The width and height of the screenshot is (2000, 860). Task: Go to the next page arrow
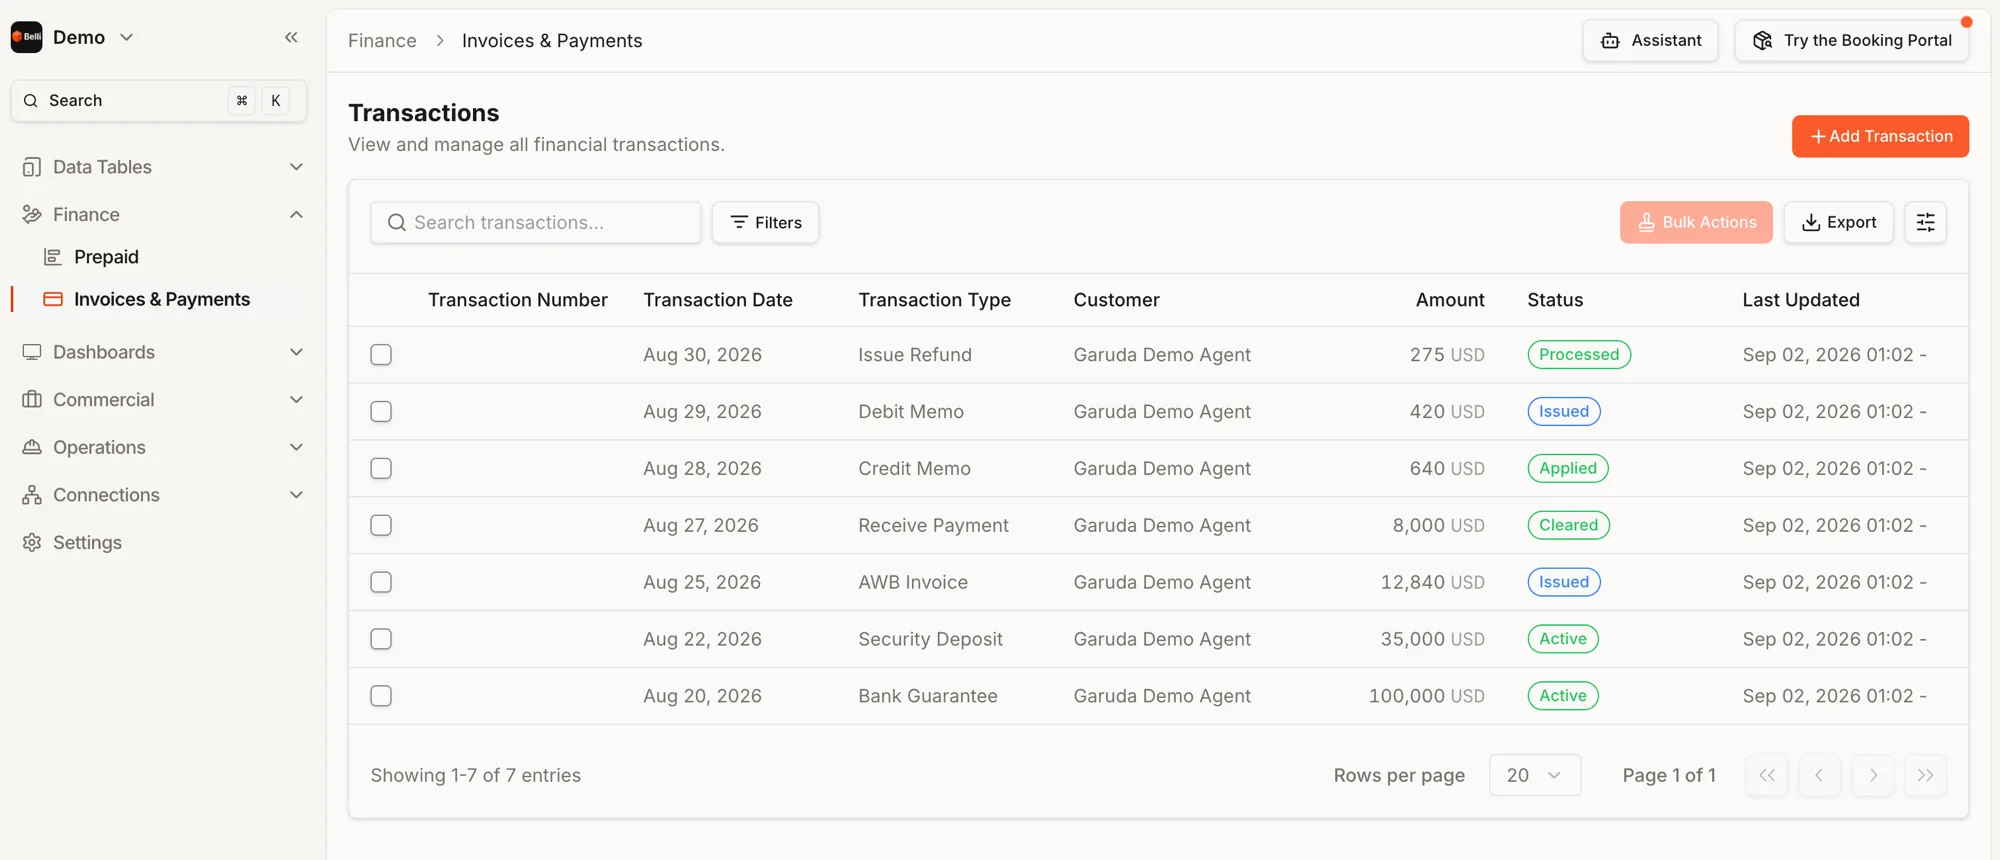pyautogui.click(x=1873, y=775)
